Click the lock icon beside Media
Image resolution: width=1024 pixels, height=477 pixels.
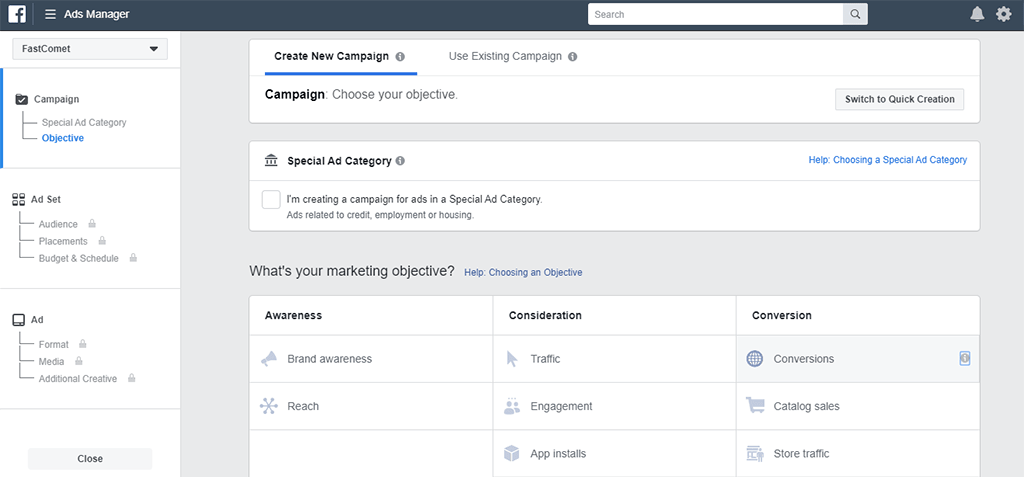click(x=78, y=361)
